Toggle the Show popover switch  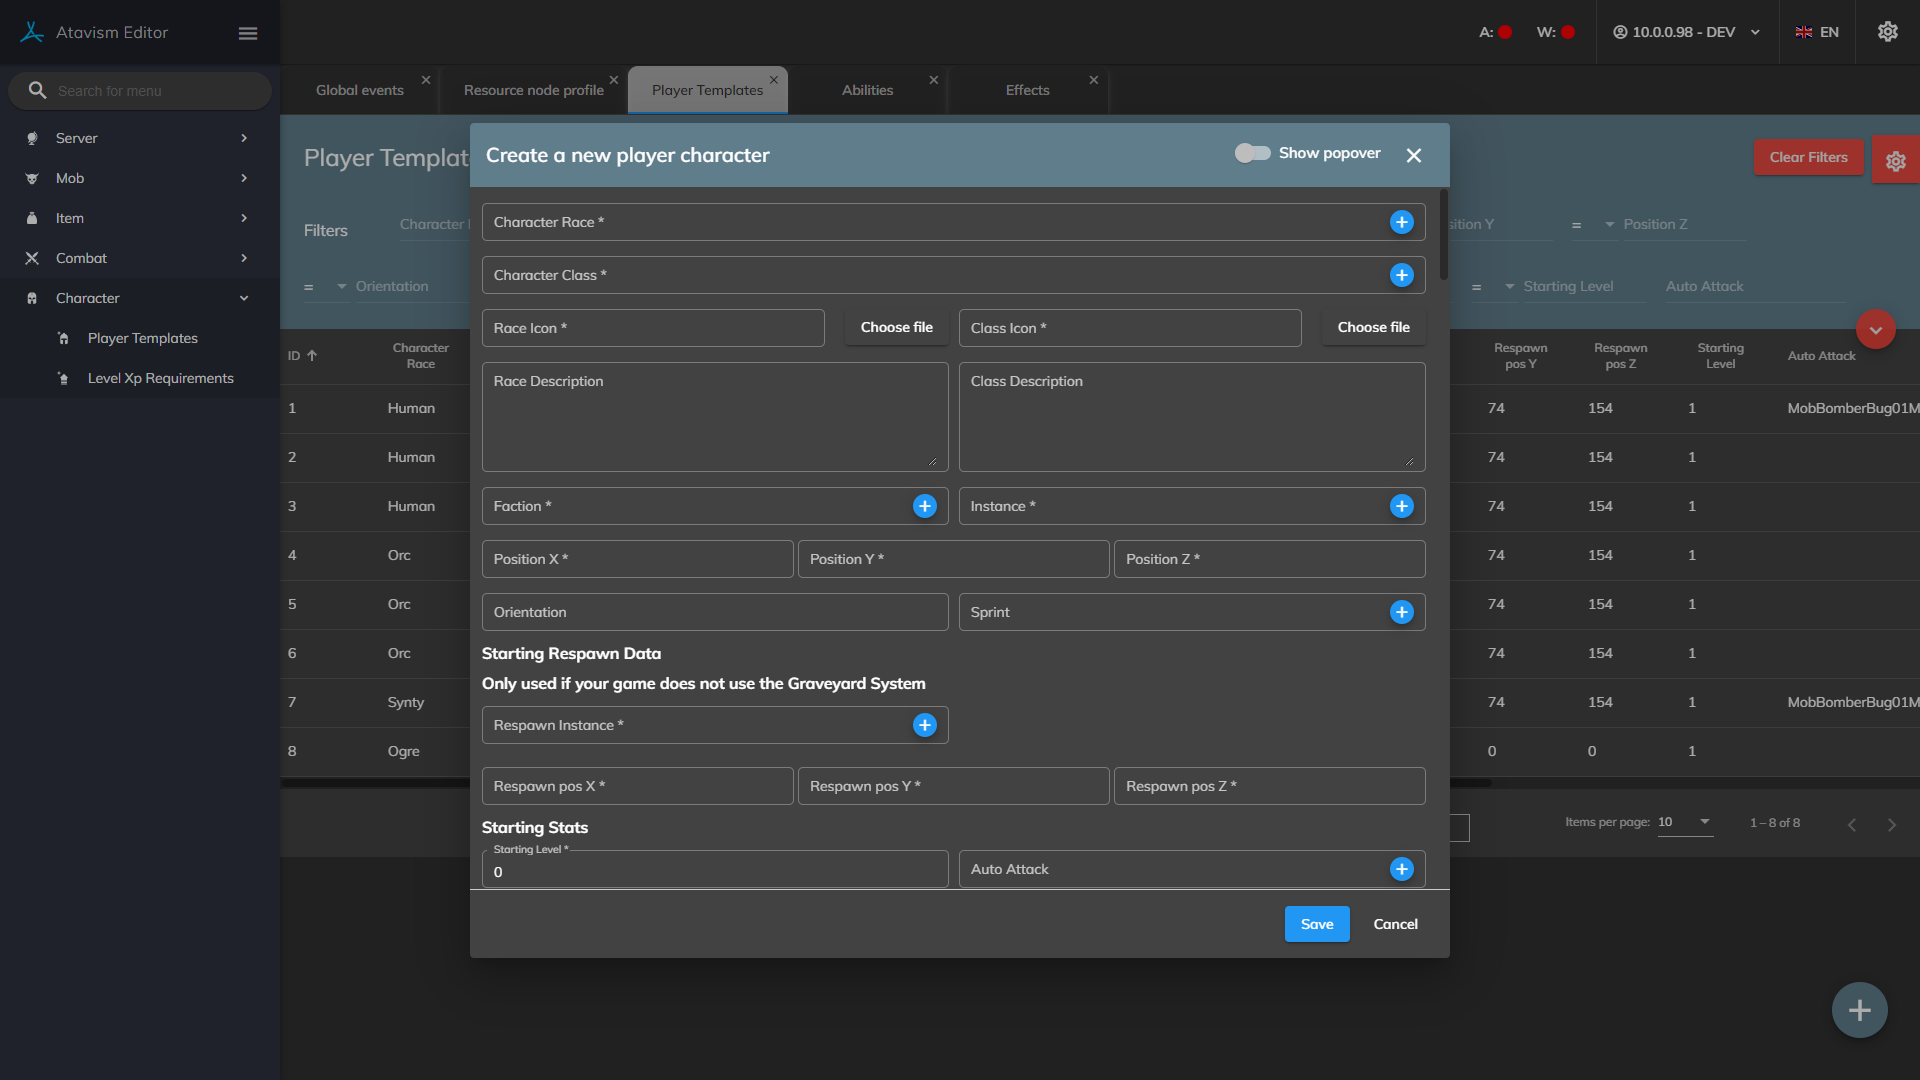(1252, 153)
